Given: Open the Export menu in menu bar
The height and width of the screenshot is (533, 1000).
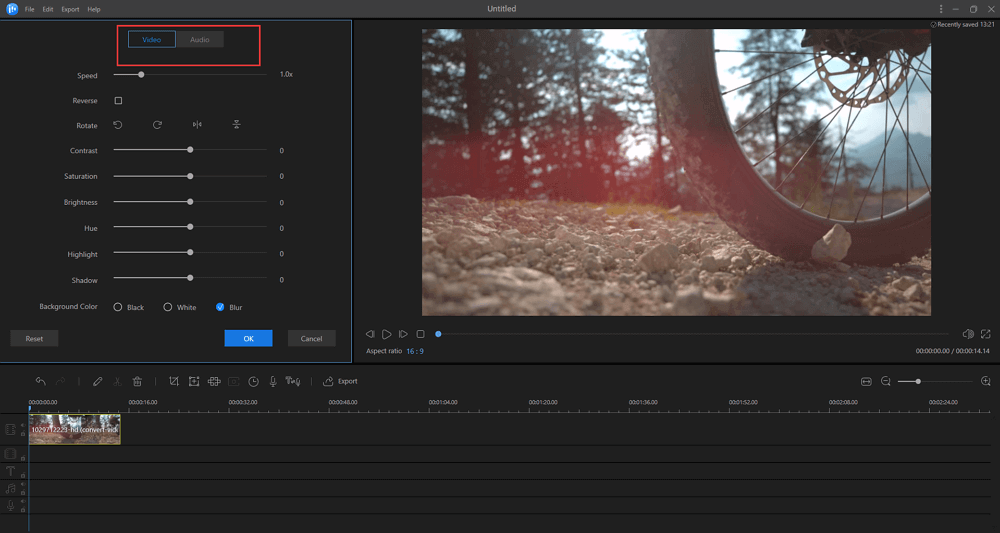Looking at the screenshot, I should pos(70,10).
